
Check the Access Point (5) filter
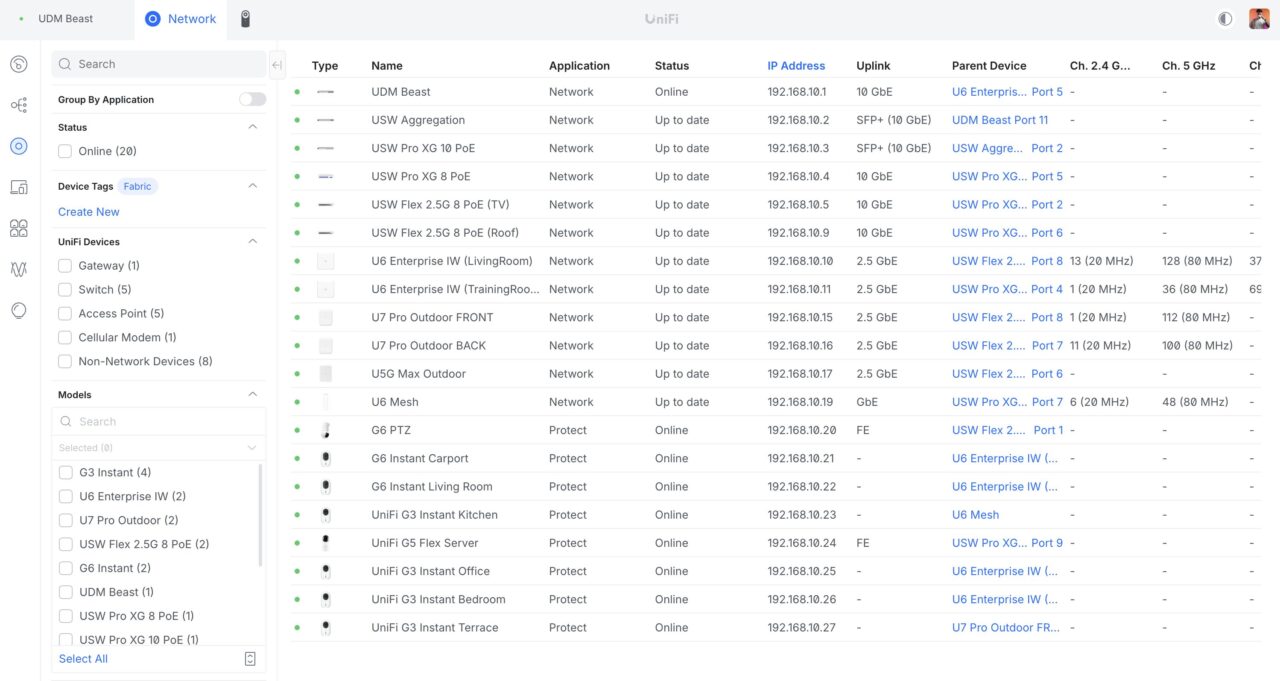point(65,314)
